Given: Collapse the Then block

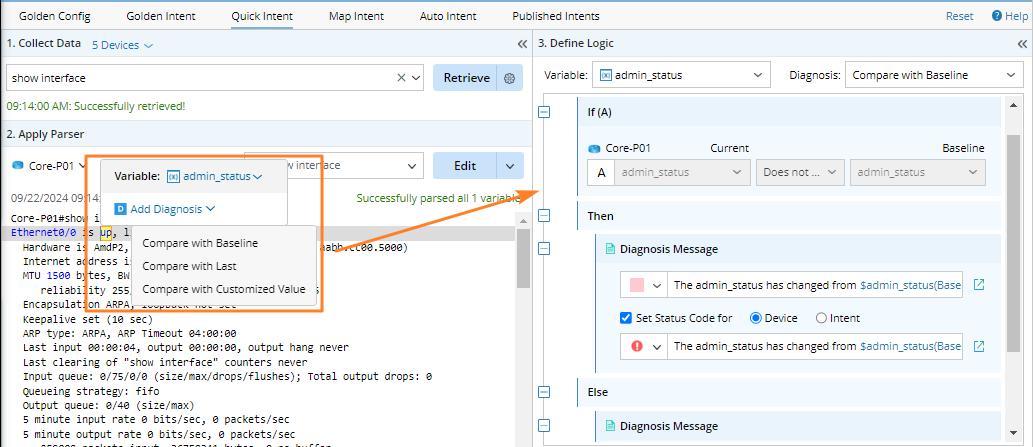Looking at the screenshot, I should (x=544, y=216).
